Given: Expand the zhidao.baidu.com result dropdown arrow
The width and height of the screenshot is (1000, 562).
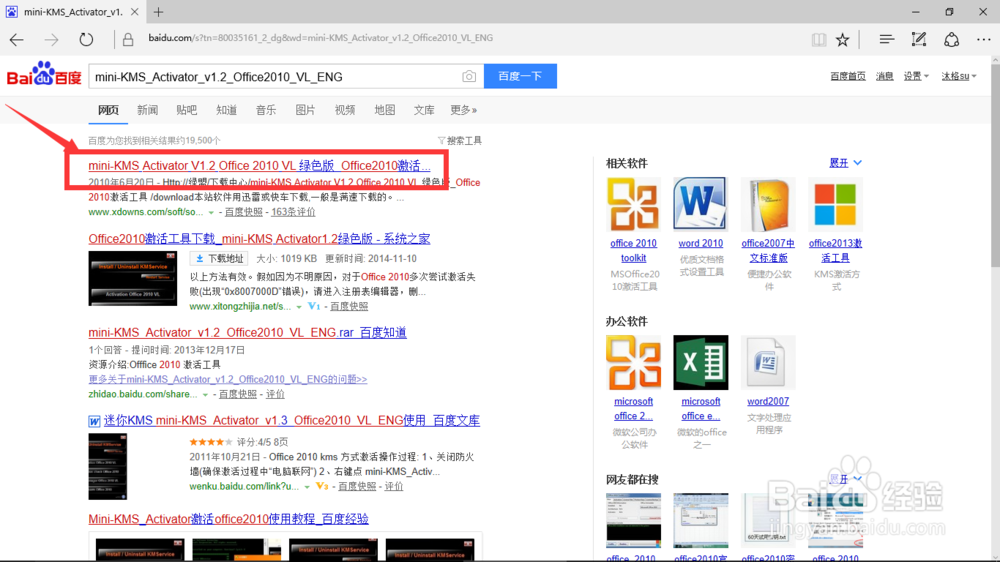Looking at the screenshot, I should pos(205,395).
